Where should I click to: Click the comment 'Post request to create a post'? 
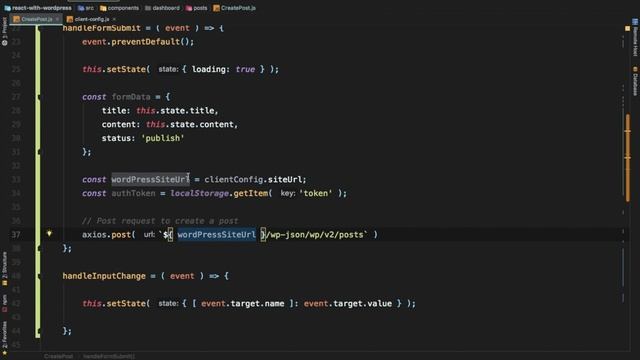[x=160, y=221]
